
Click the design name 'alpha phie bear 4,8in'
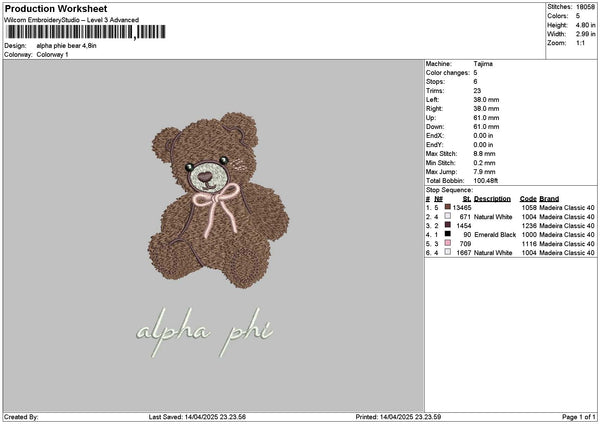(67, 46)
